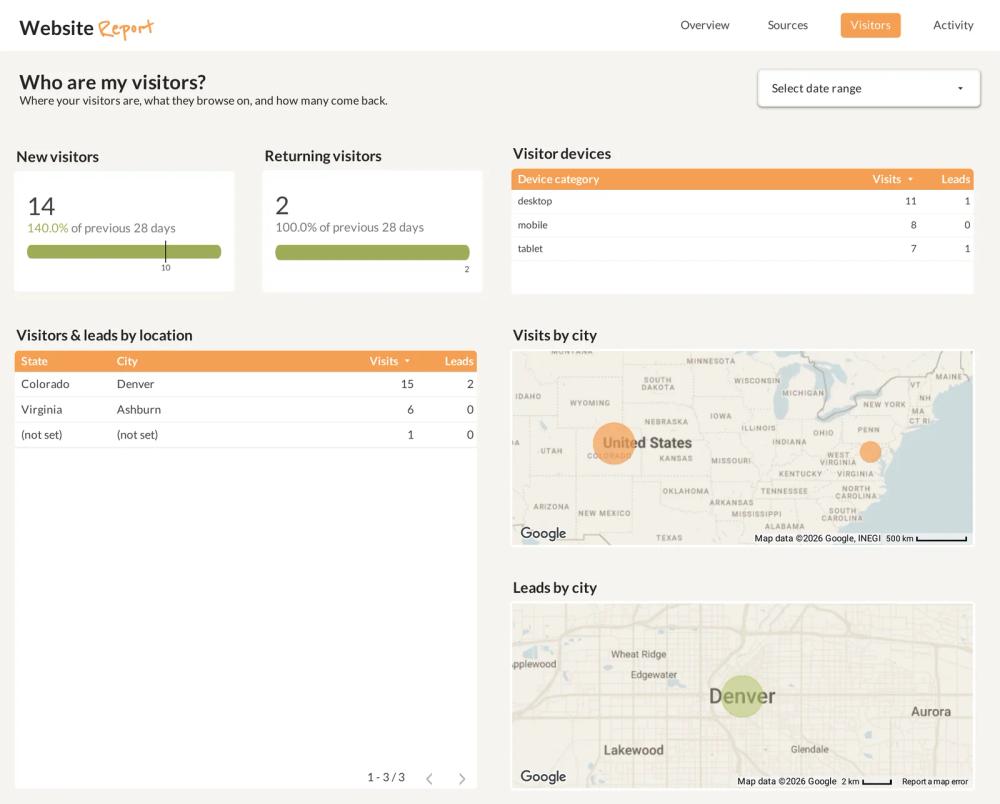This screenshot has height=804, width=1000.
Task: Click the City column header
Action: pos(127,361)
